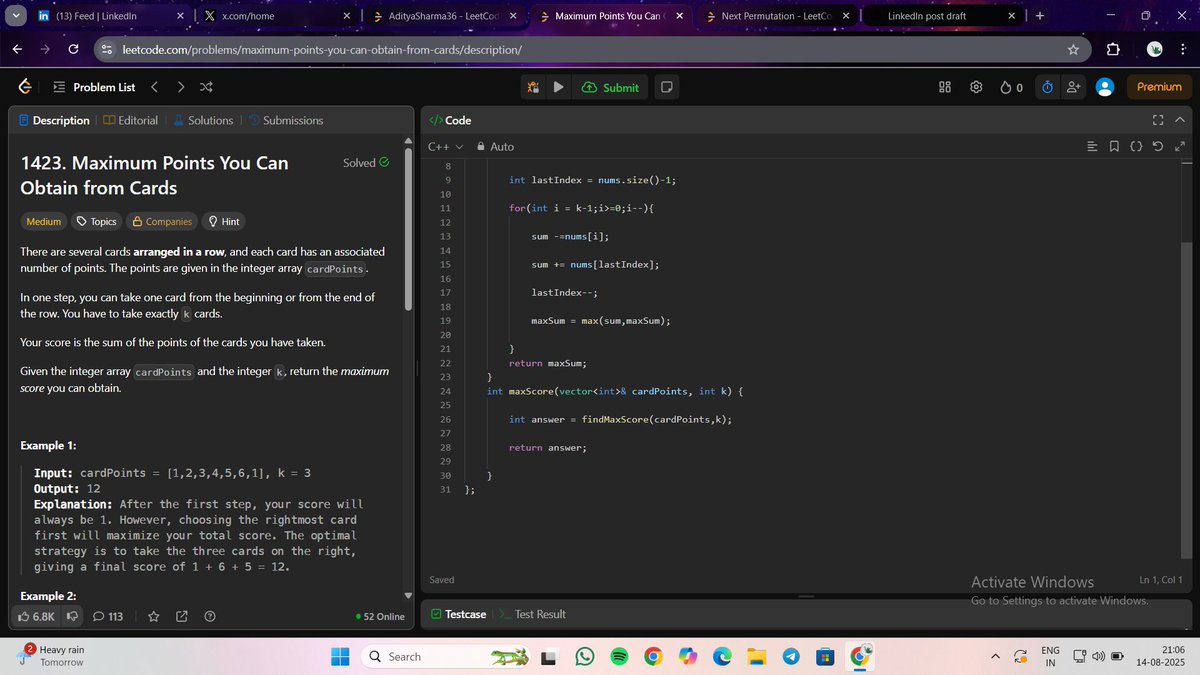This screenshot has height=675, width=1200.
Task: Open Spotify from taskbar
Action: [x=619, y=657]
